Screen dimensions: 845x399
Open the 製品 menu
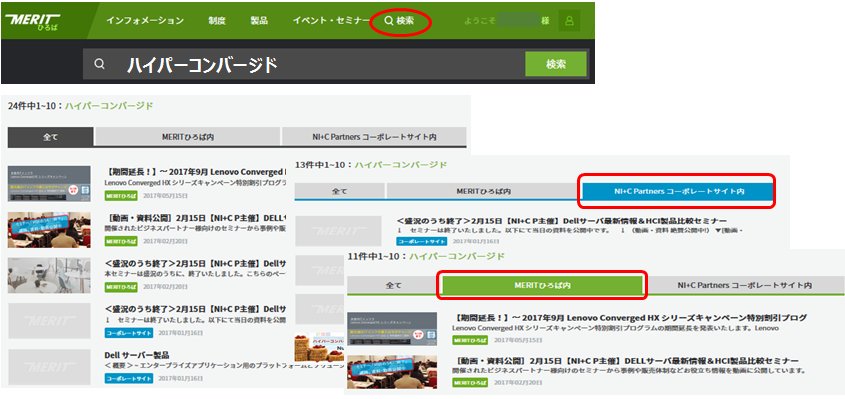pyautogui.click(x=259, y=21)
